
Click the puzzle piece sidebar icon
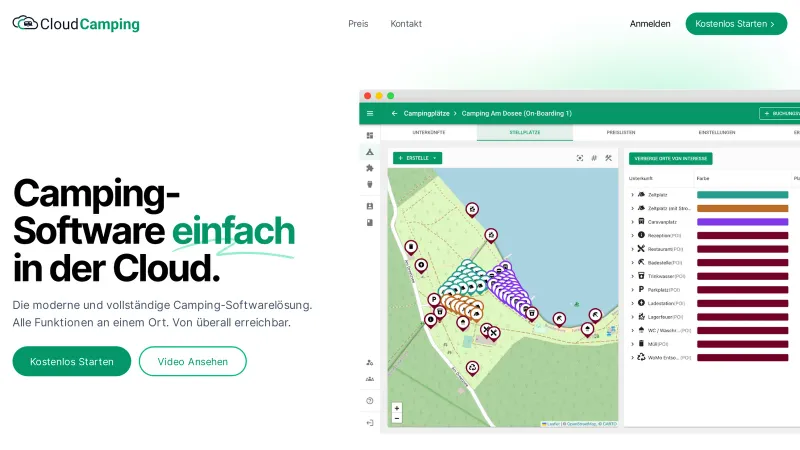[x=369, y=168]
